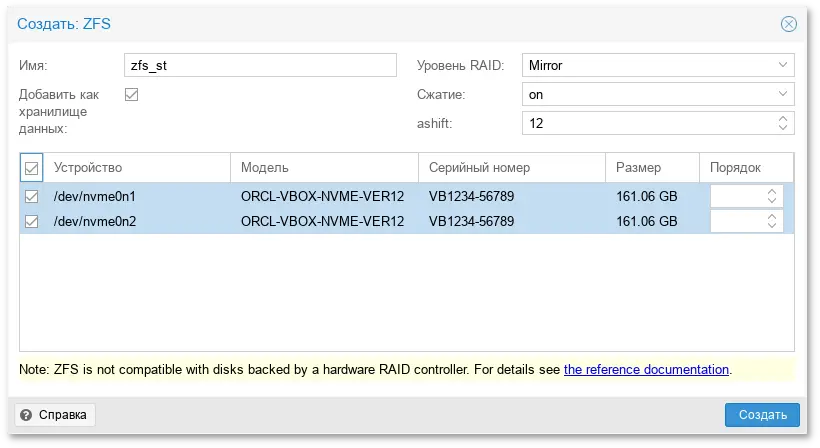Open the reference documentation link

tap(646, 370)
